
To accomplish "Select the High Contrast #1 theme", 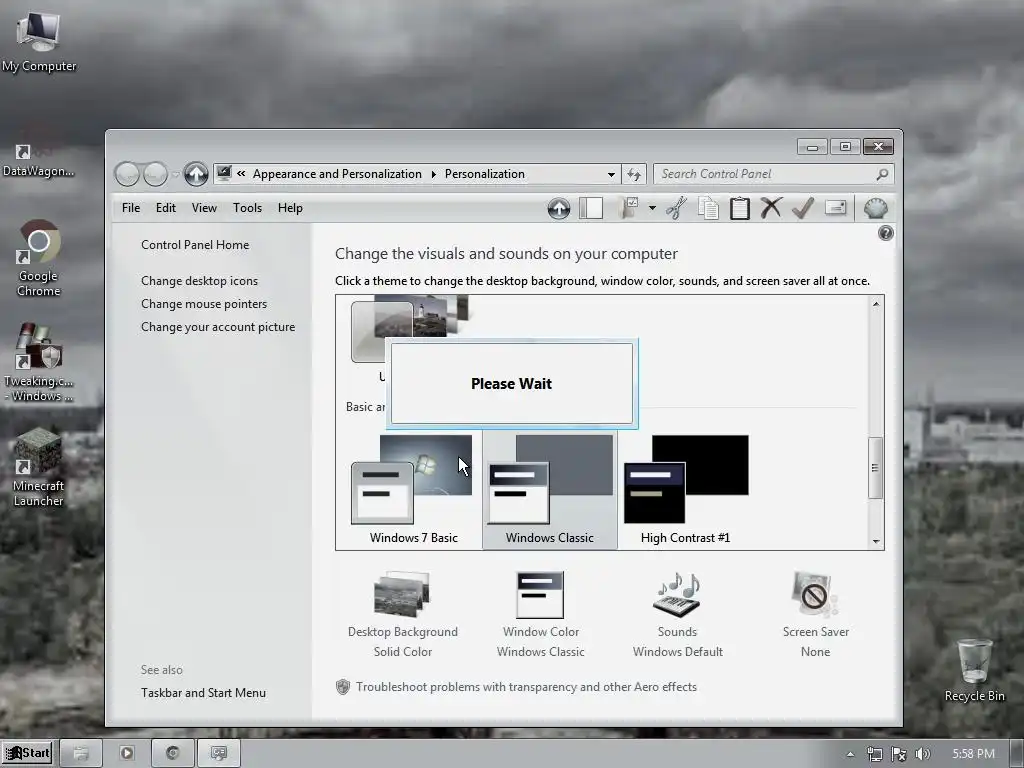I will (x=685, y=490).
